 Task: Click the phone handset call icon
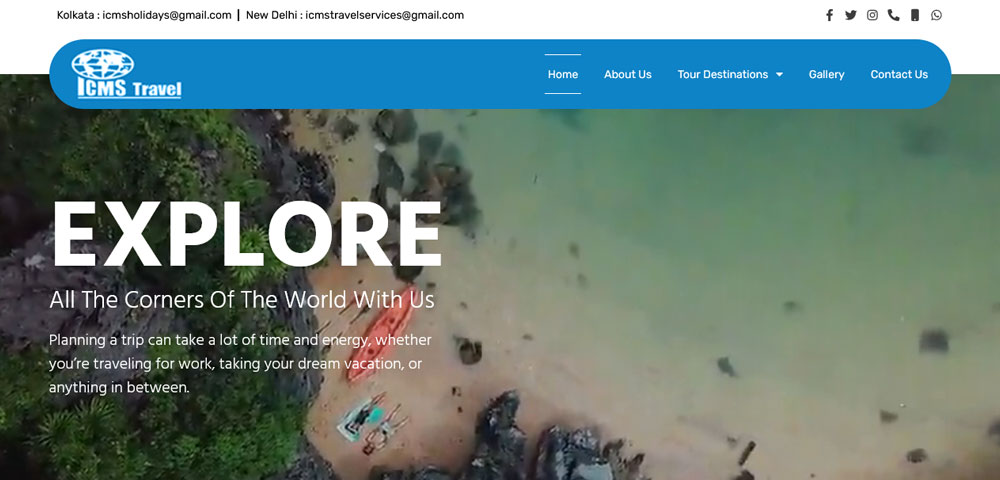(893, 15)
